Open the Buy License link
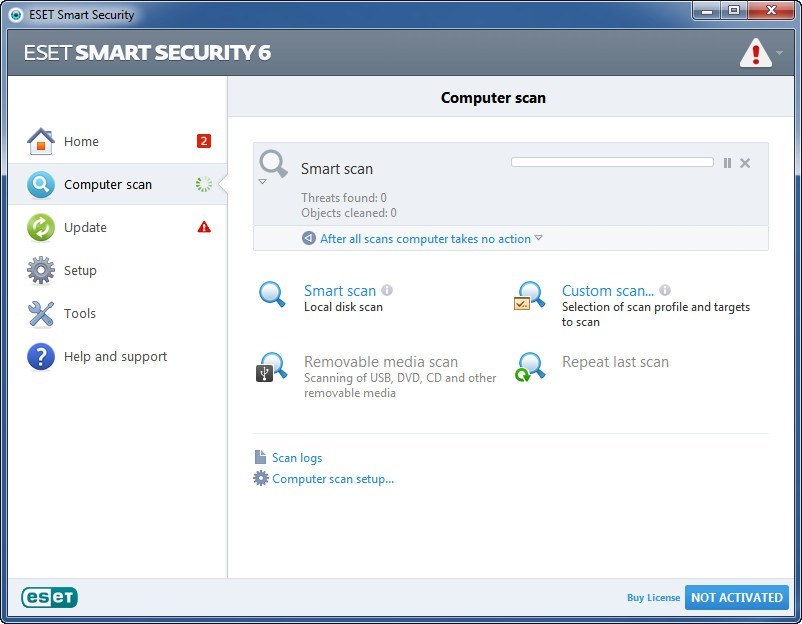The image size is (802, 624). (653, 597)
